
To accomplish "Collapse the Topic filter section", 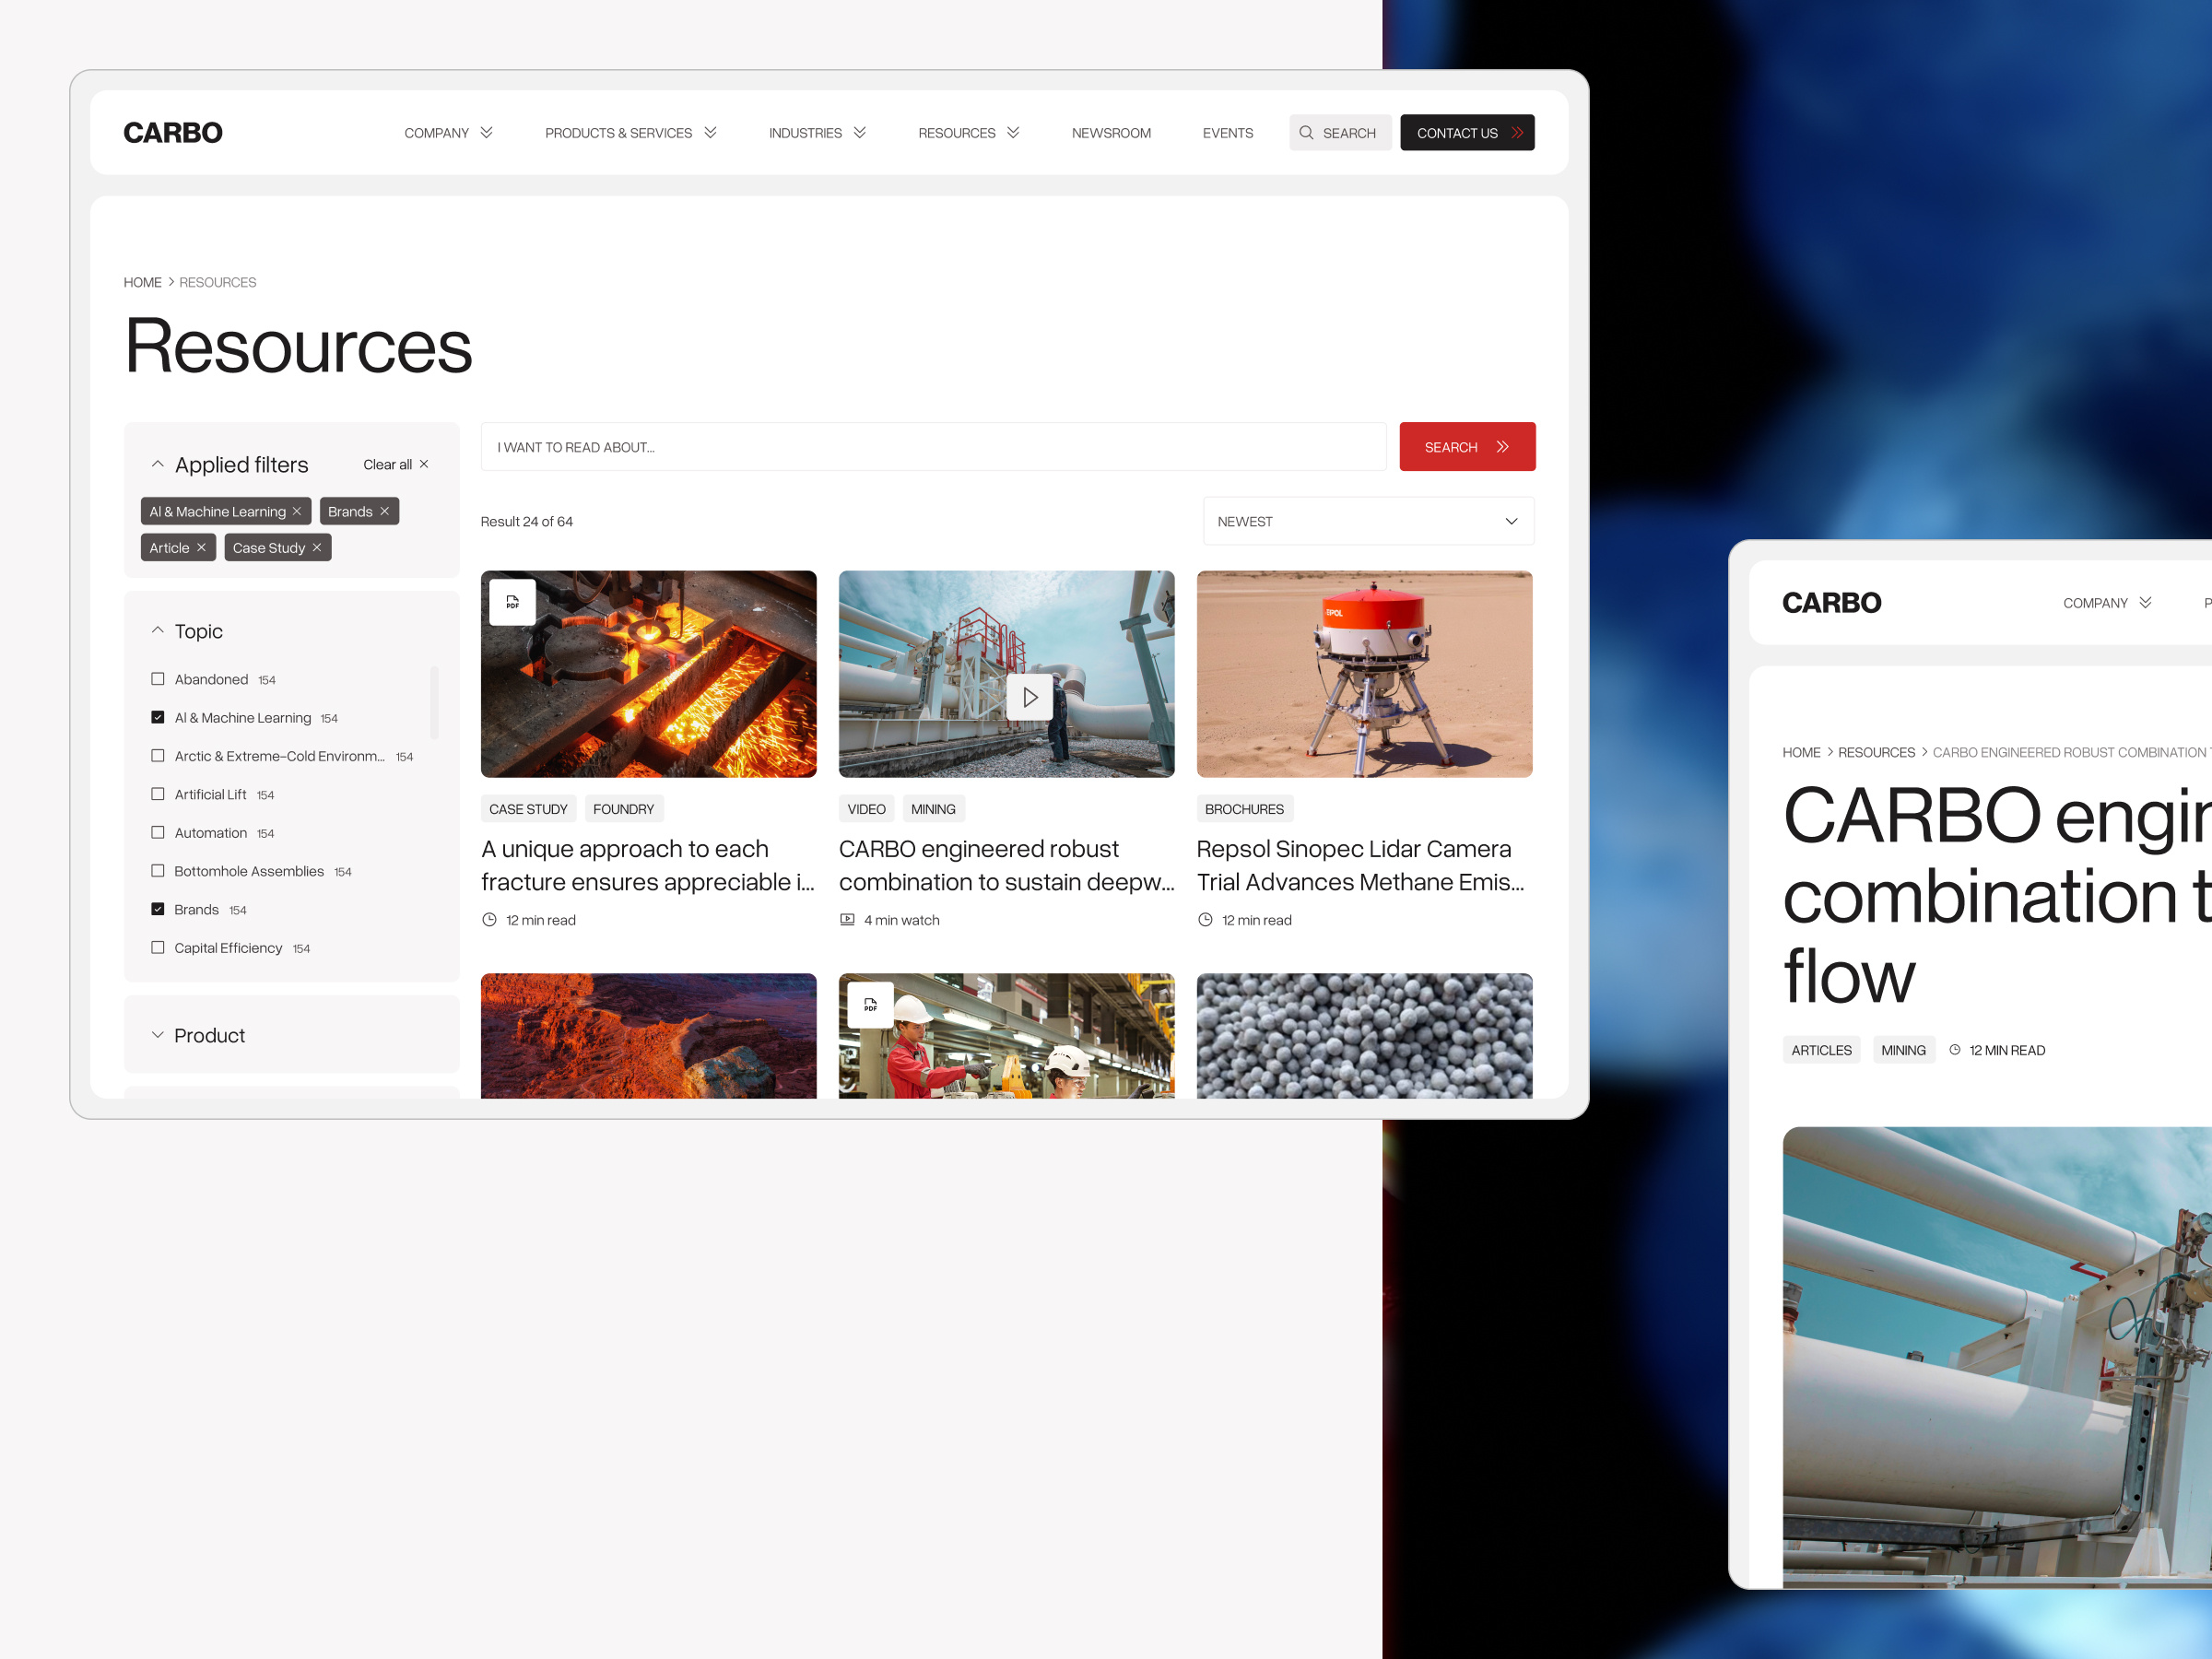I will pyautogui.click(x=157, y=630).
